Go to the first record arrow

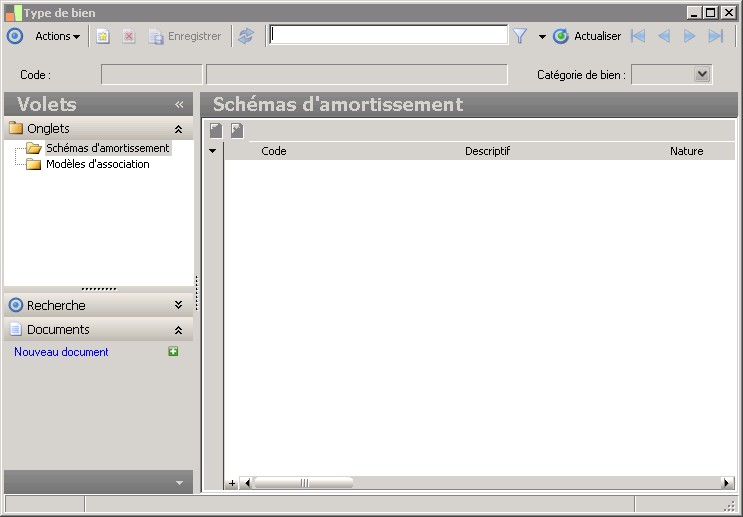pos(638,36)
